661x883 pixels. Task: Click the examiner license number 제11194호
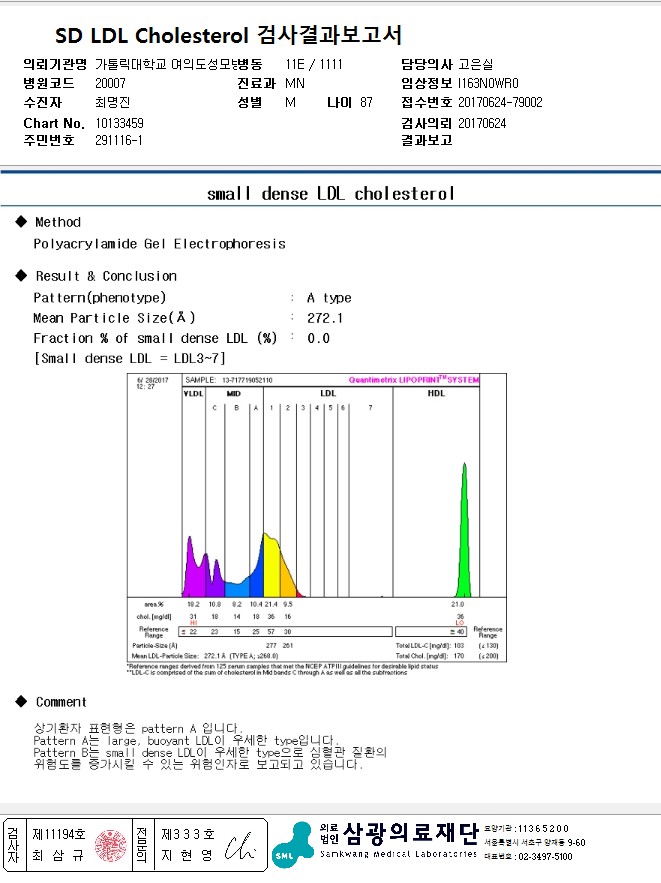point(59,834)
